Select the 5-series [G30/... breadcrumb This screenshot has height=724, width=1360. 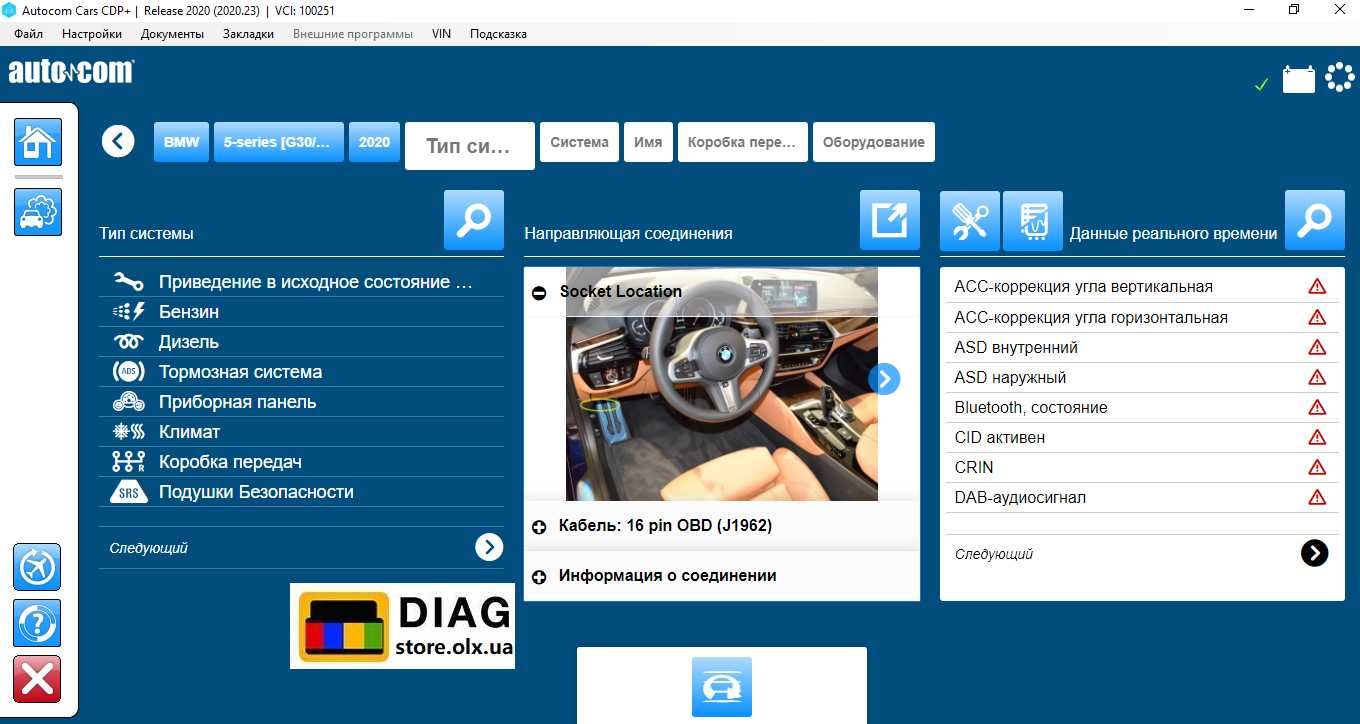279,142
